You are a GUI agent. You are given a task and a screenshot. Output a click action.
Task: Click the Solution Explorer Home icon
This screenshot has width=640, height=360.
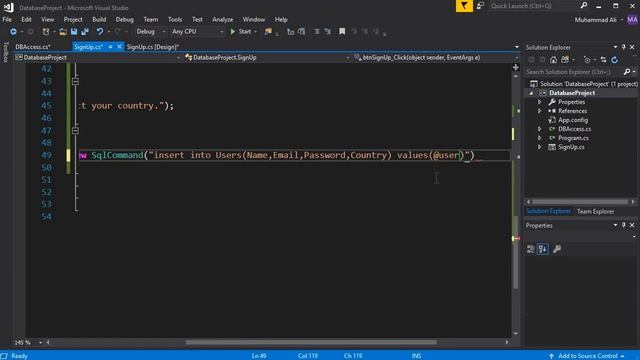click(553, 60)
